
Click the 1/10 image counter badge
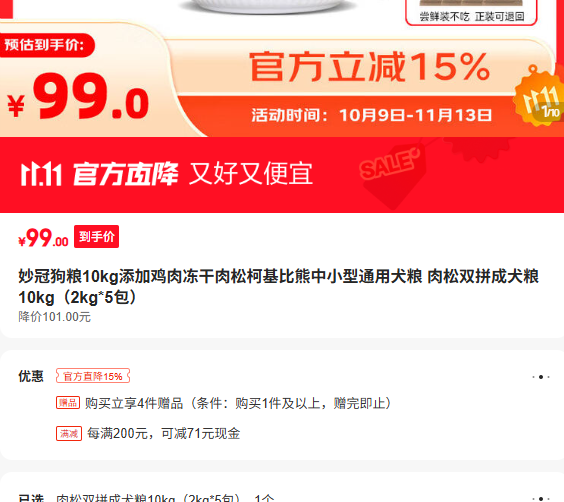tap(549, 112)
